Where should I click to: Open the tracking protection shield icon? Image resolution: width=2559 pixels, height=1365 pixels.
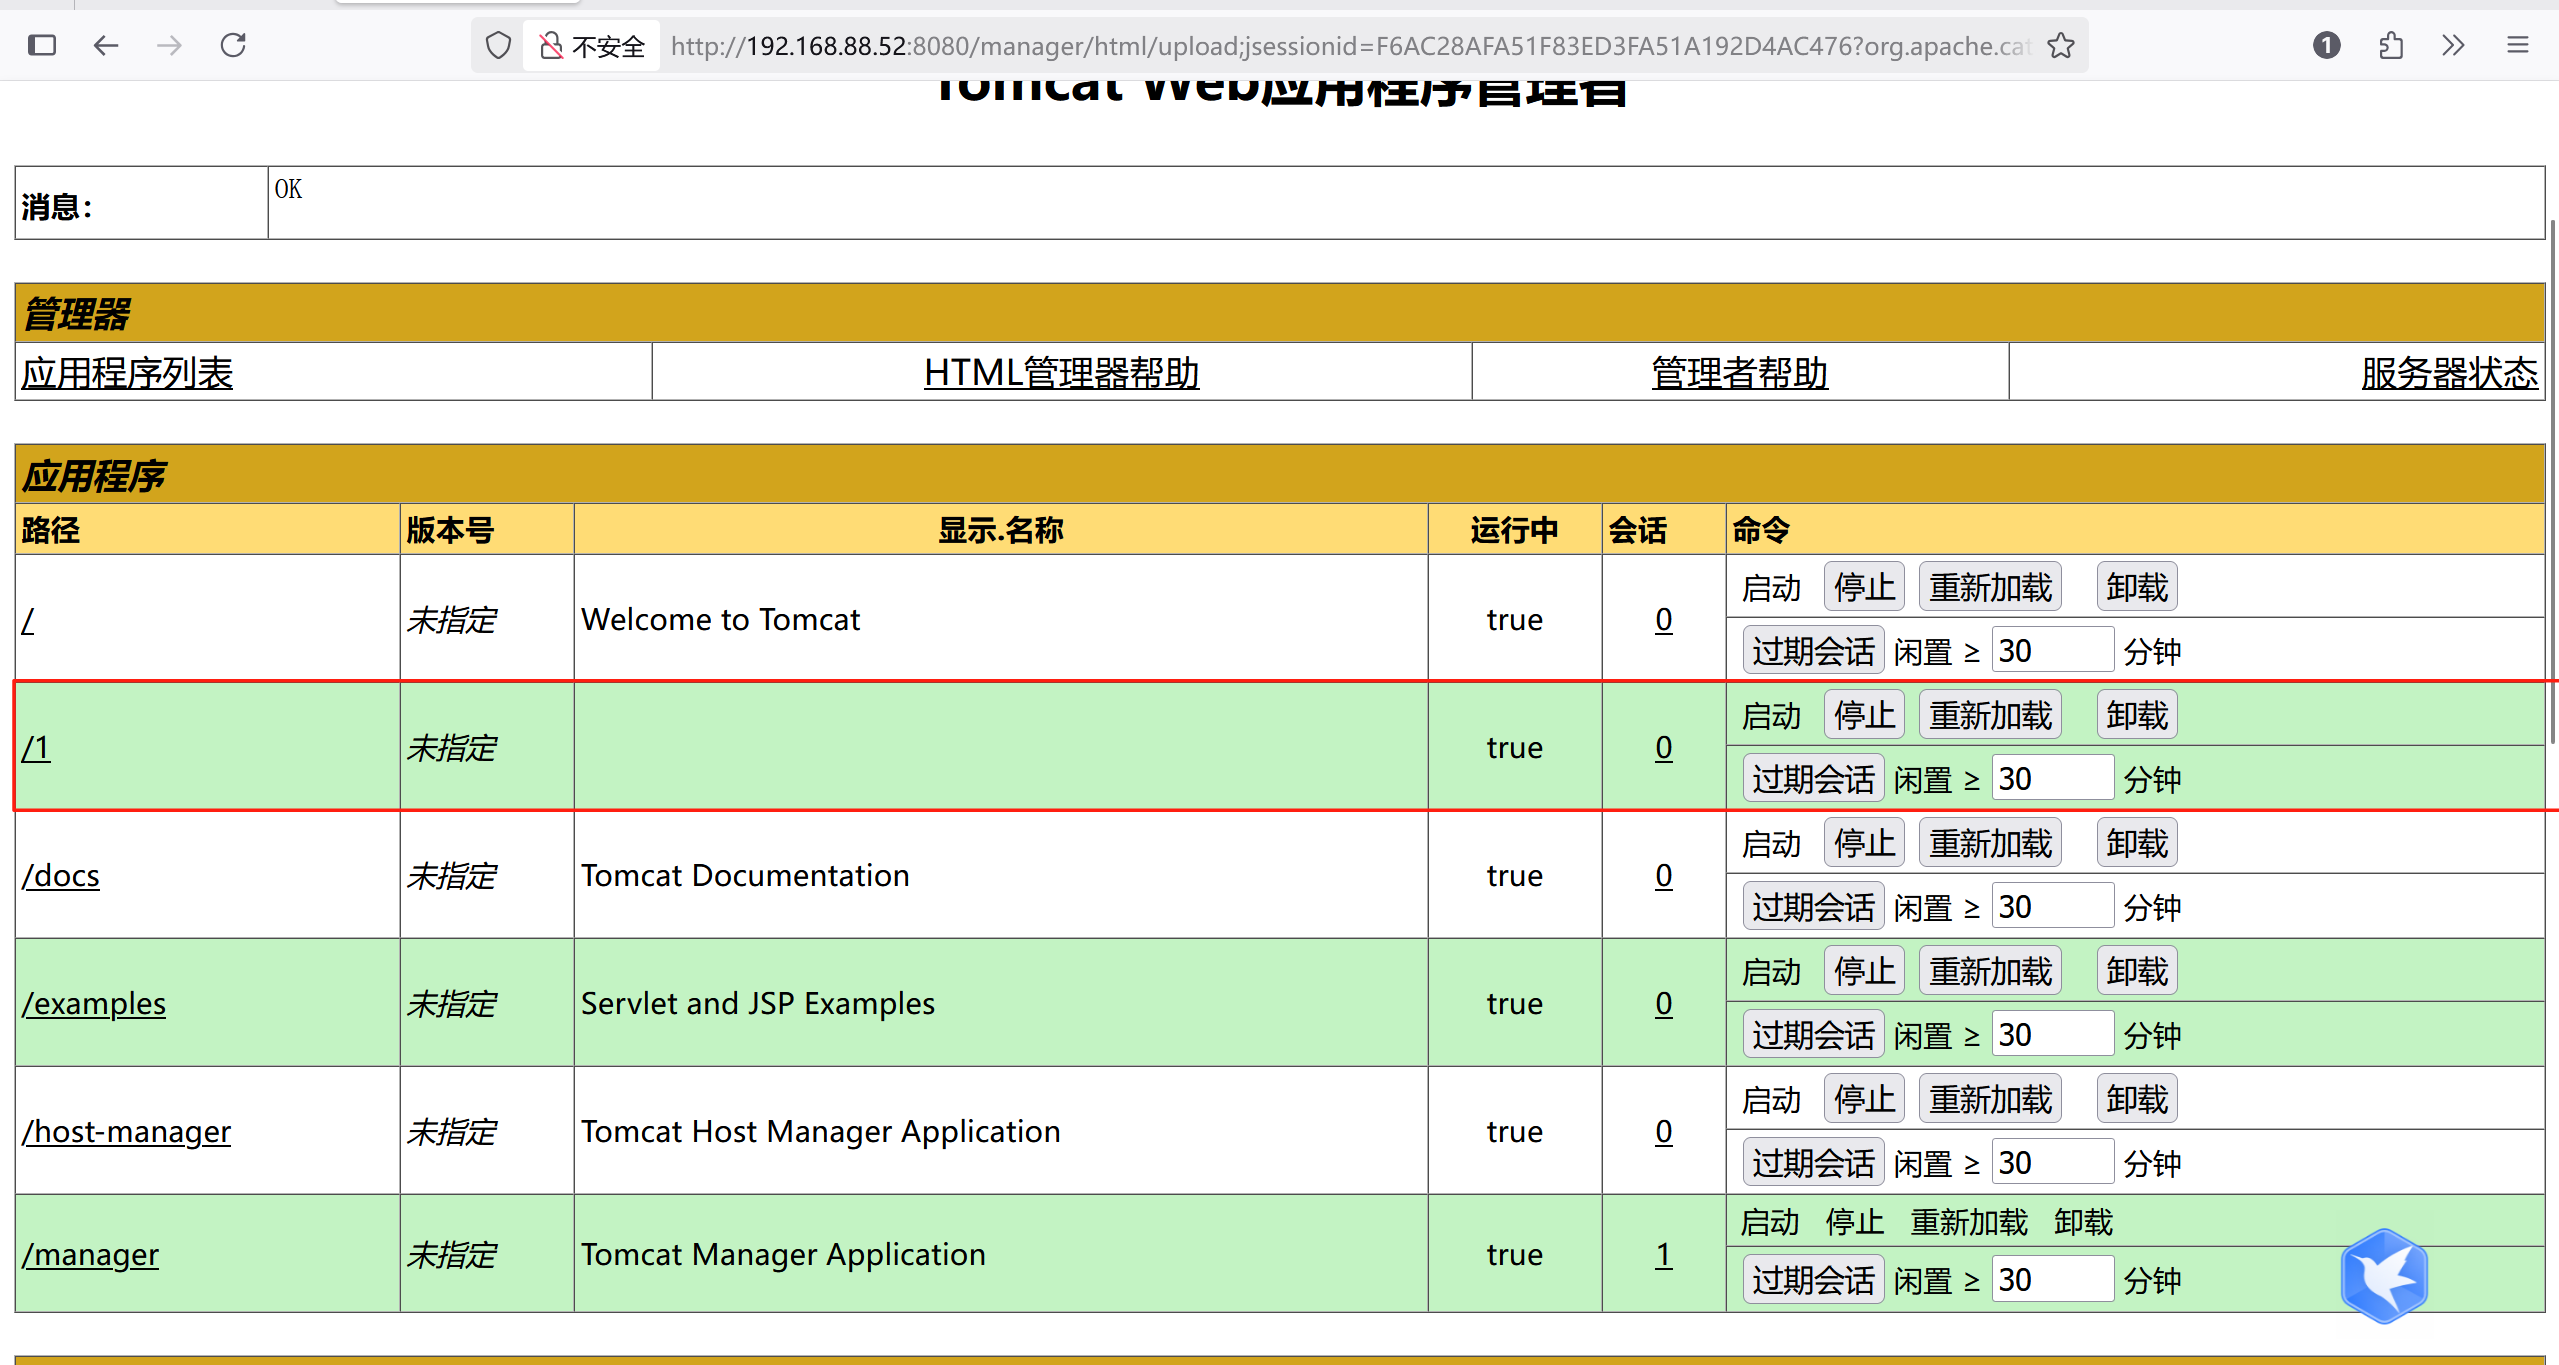point(498,46)
